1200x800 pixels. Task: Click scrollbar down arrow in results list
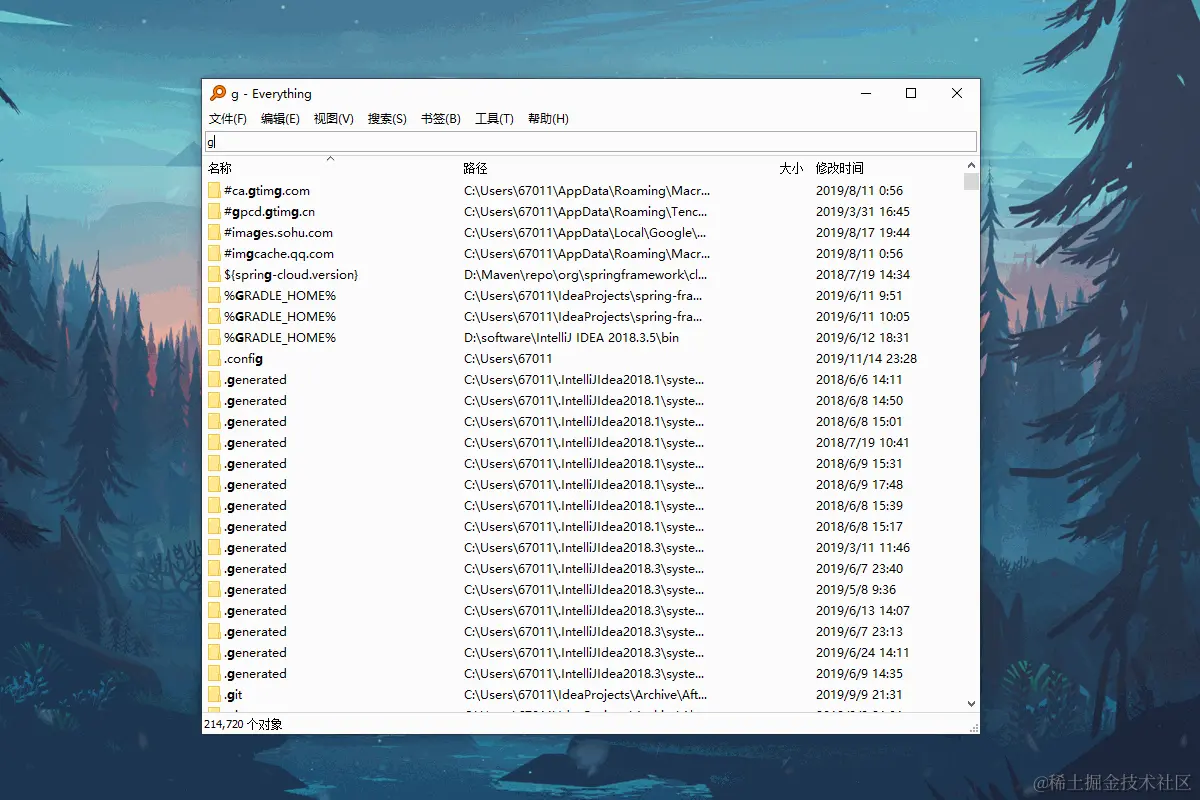(x=971, y=704)
